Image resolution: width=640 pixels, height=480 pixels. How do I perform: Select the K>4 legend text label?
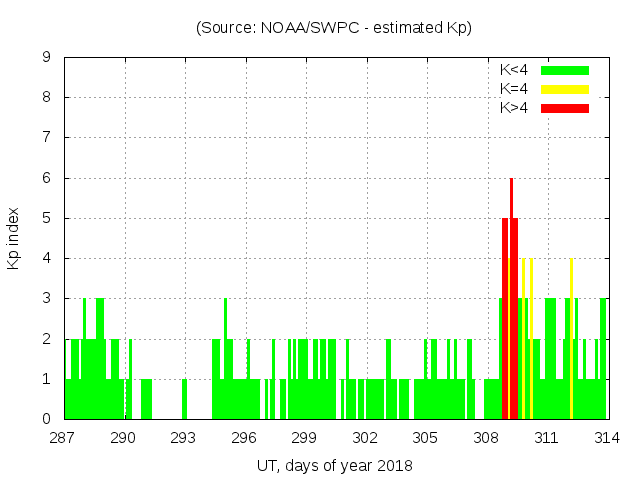514,107
